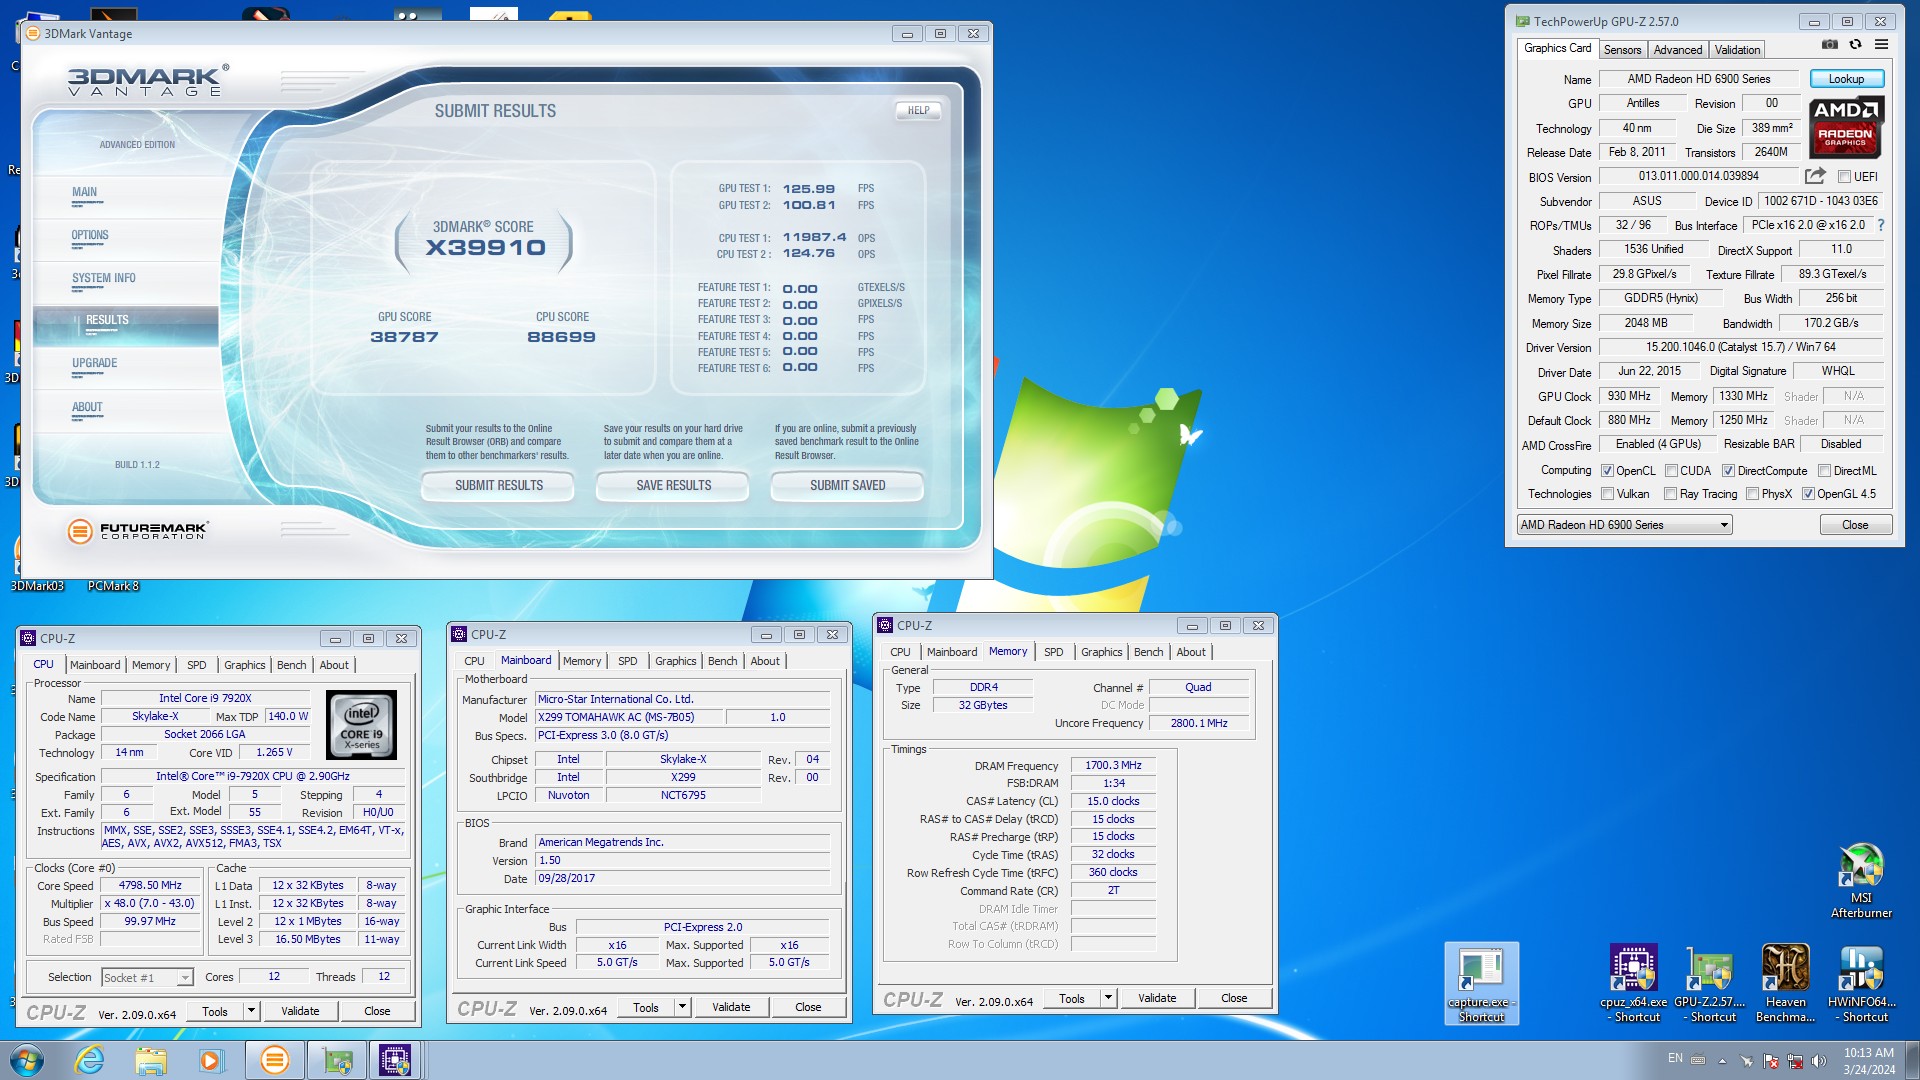Open Bench tab in CPU-Z Mainboard window
Screen dimensions: 1920x1080
click(722, 661)
